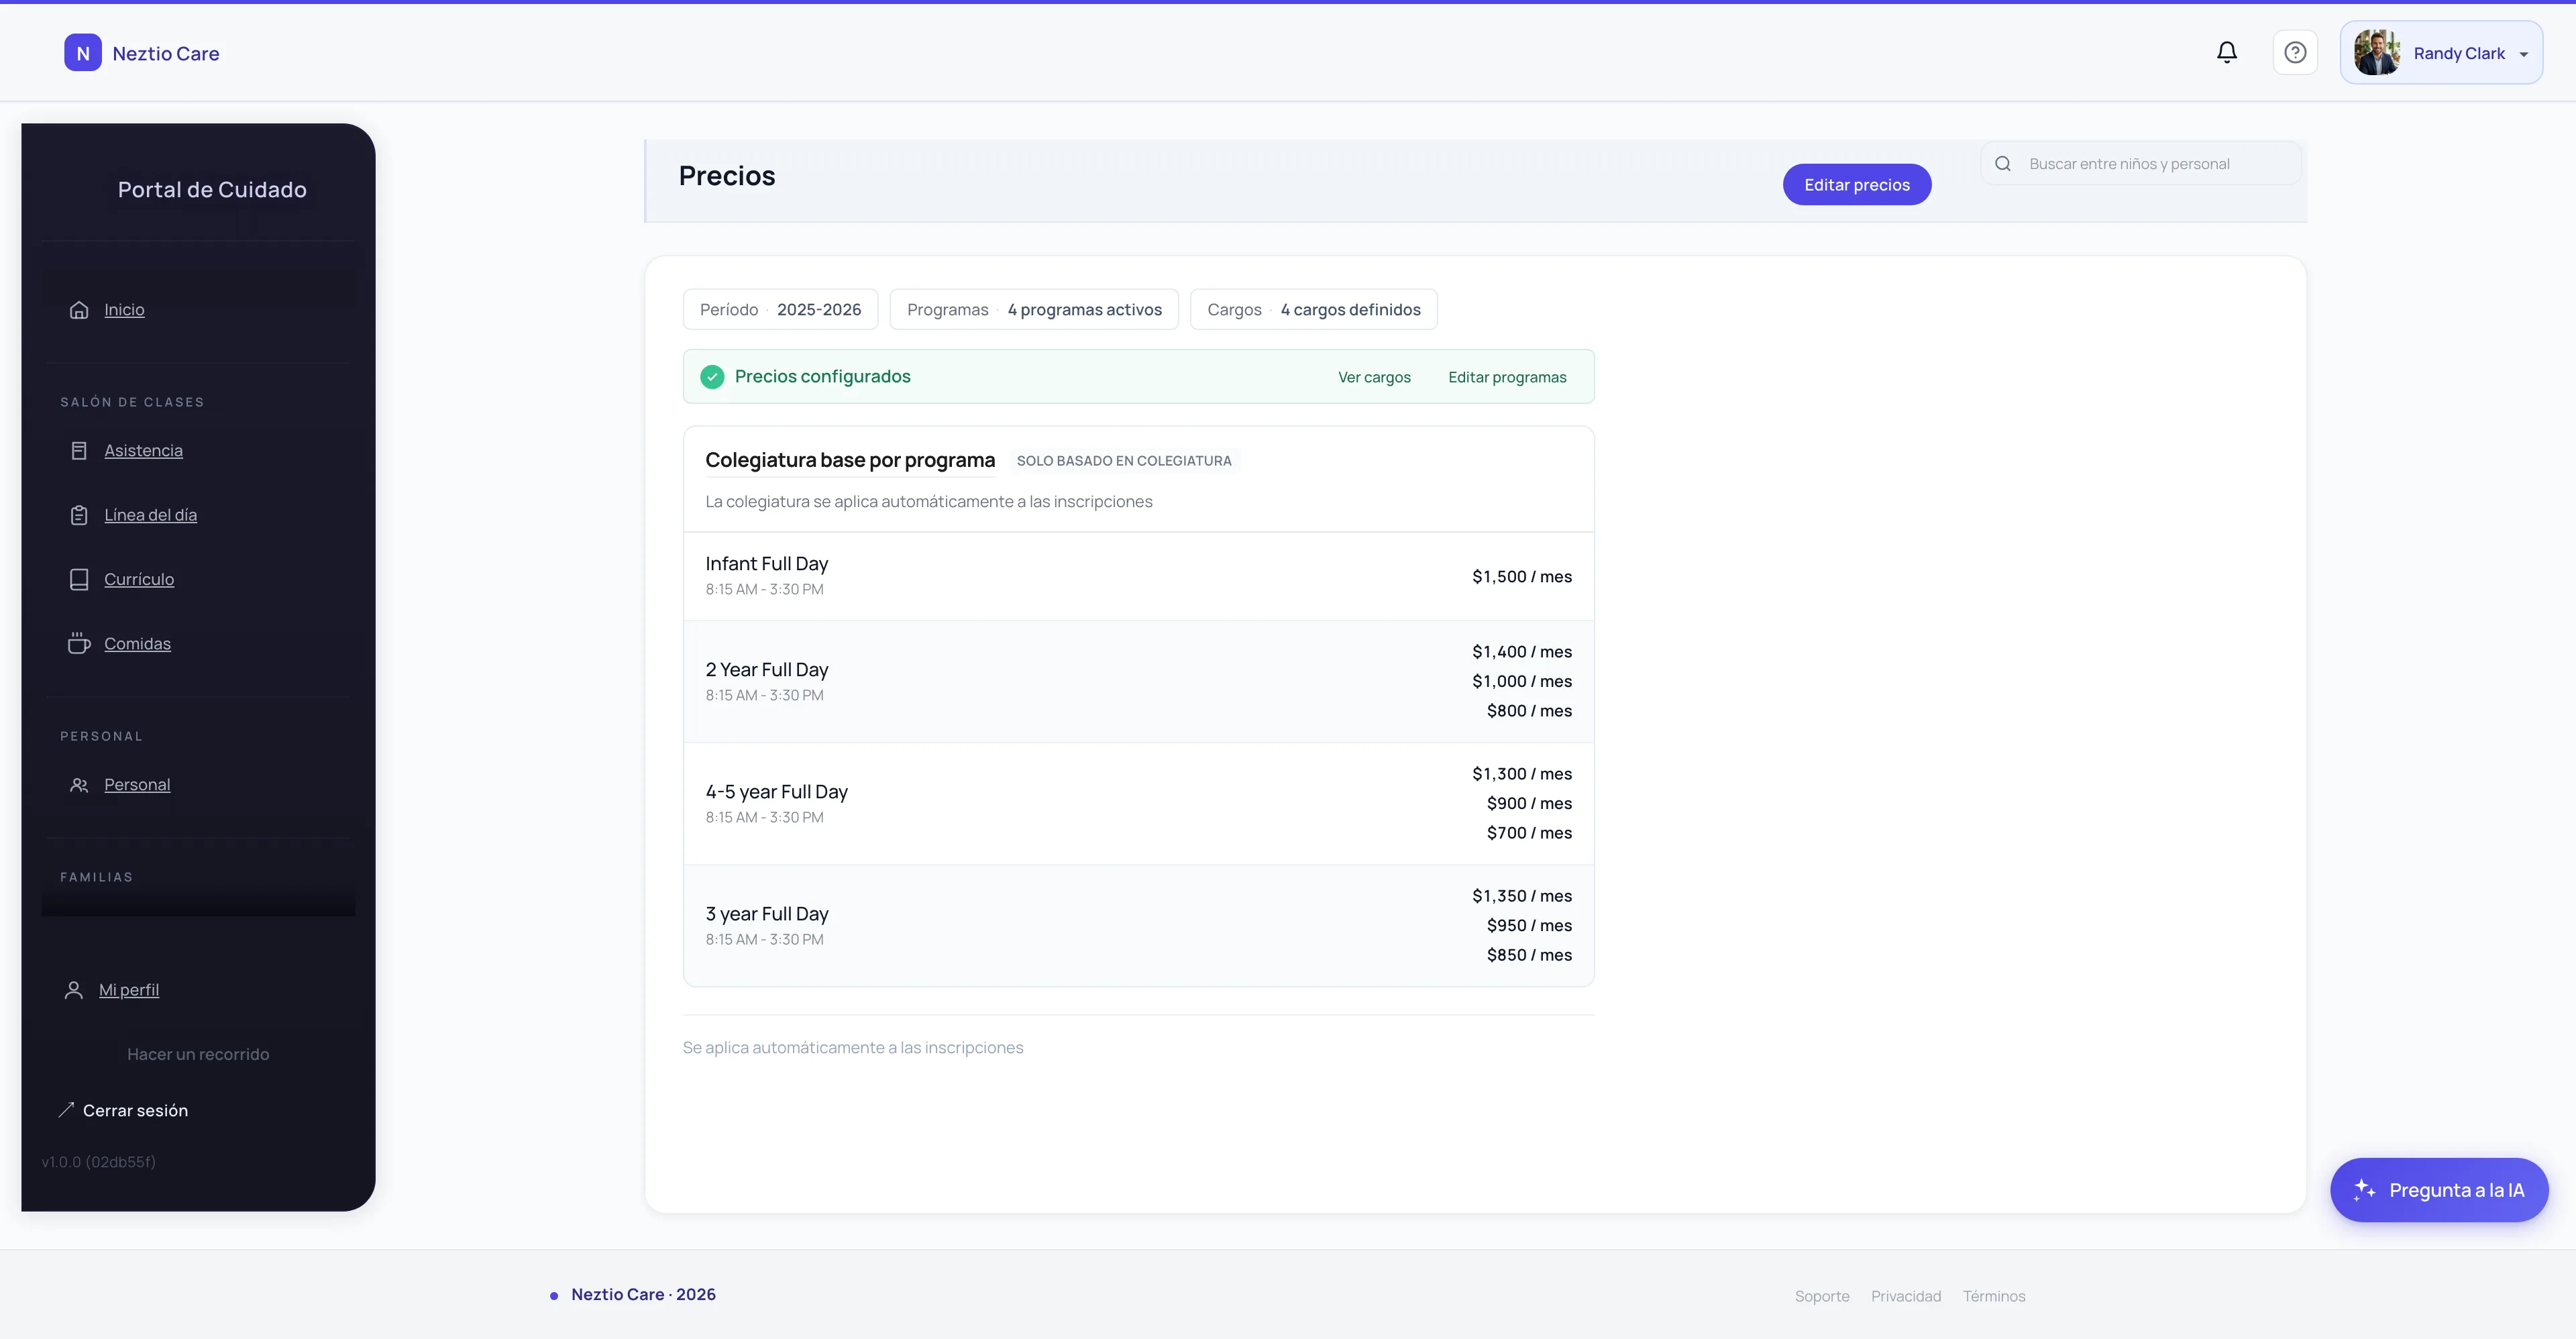
Task: Click the green Precios configurados check icon
Action: tap(712, 377)
